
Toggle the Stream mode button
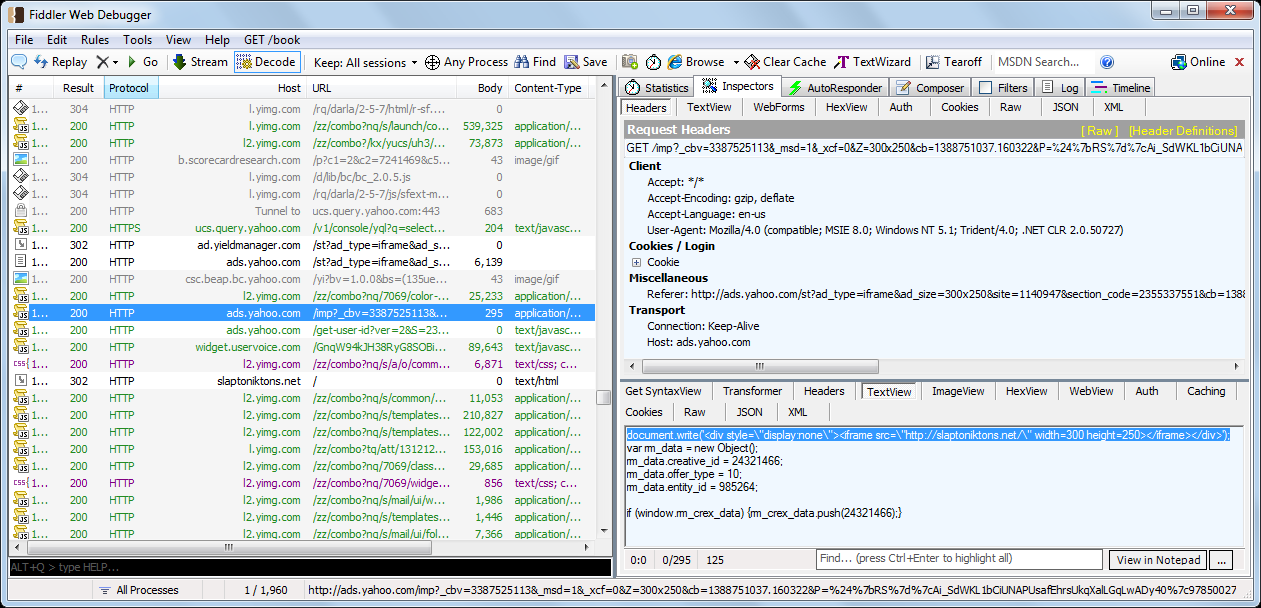click(x=200, y=62)
